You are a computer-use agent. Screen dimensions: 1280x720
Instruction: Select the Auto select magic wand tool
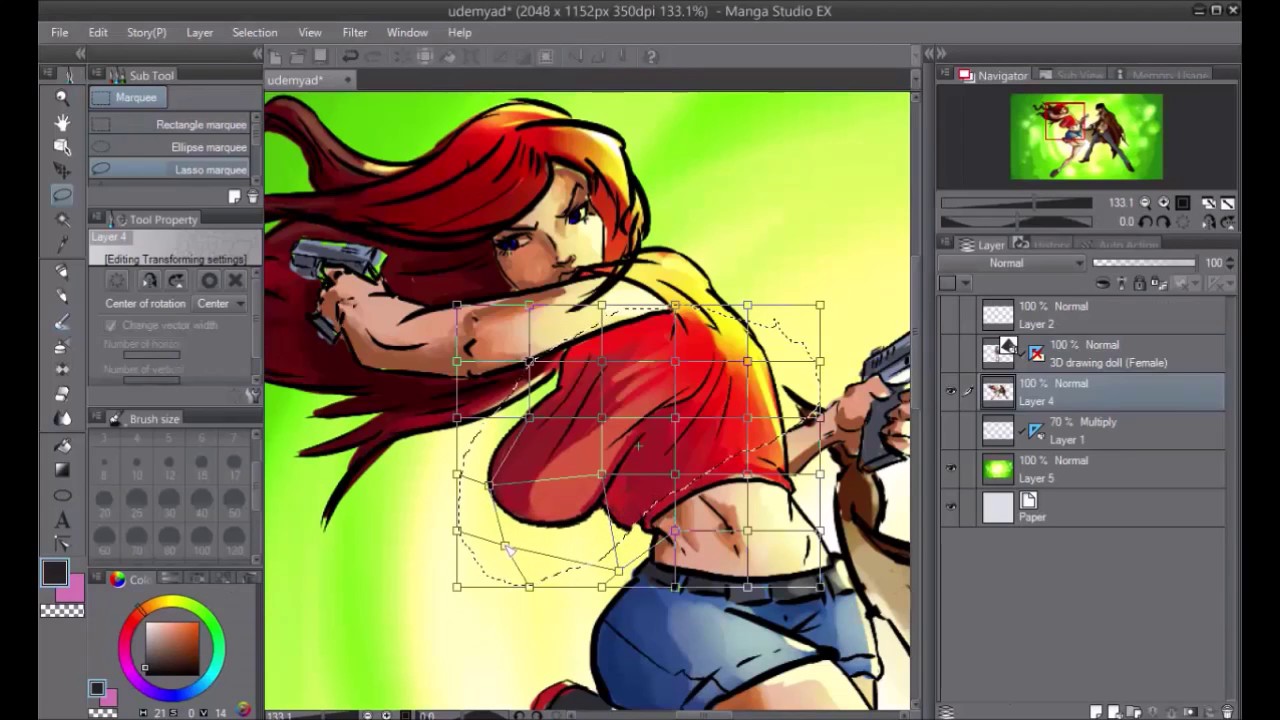pos(62,220)
